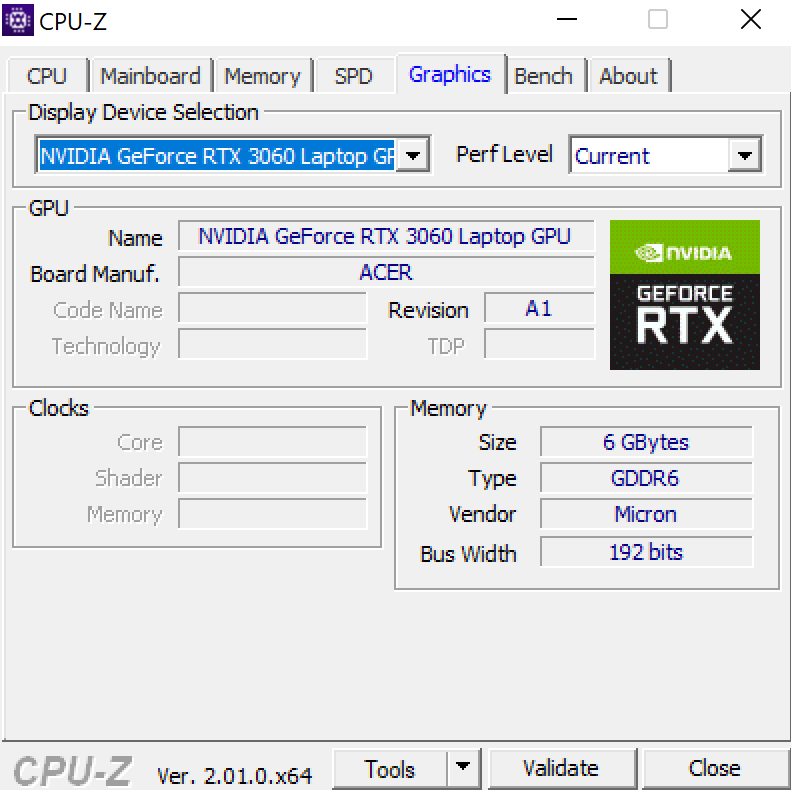Switch to the Memory tab

[x=263, y=76]
